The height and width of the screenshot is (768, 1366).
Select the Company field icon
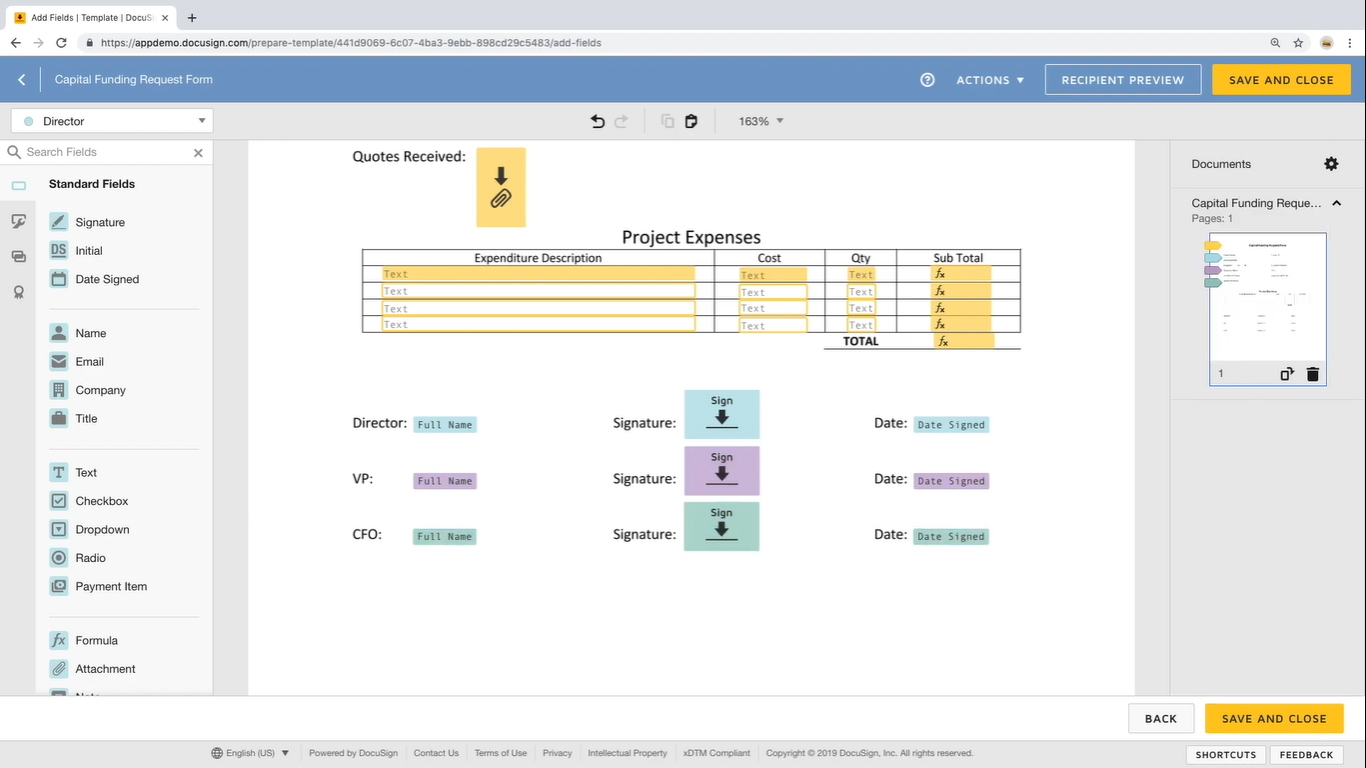[59, 390]
